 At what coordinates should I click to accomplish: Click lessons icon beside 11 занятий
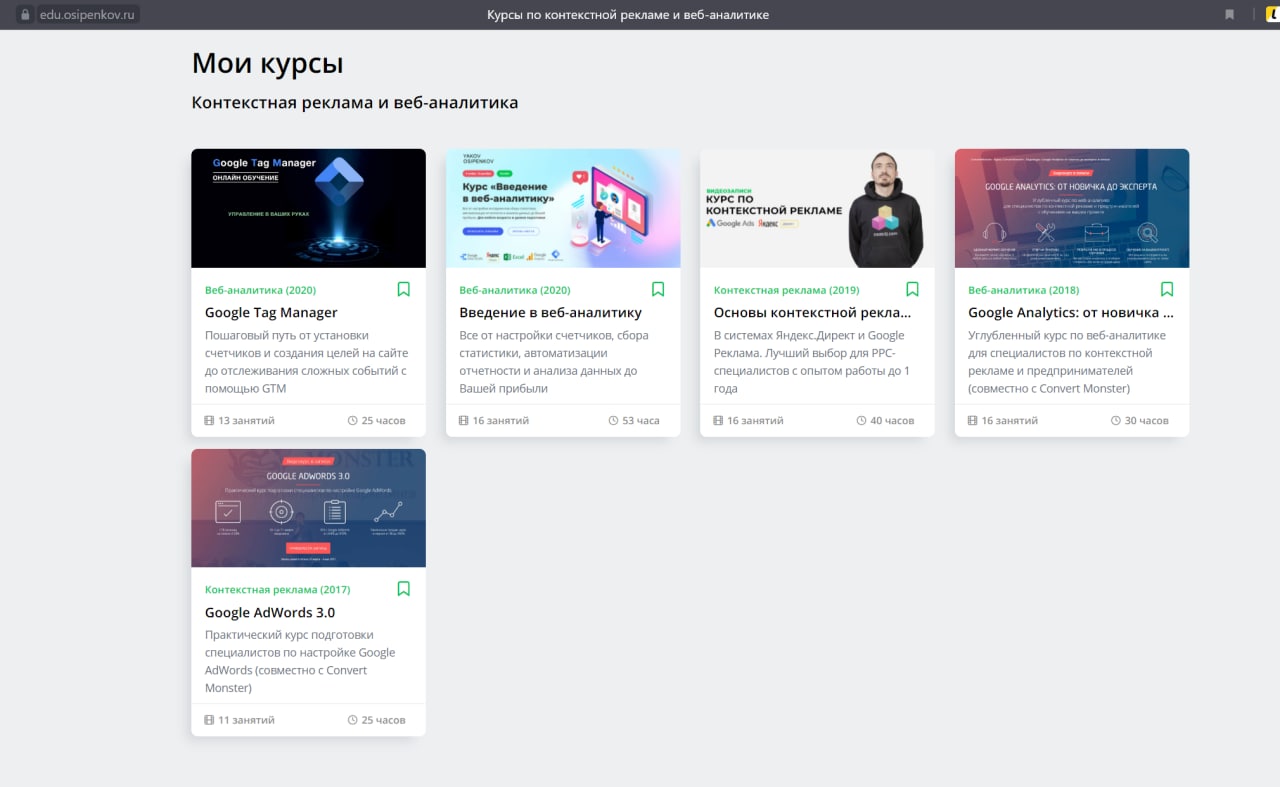click(209, 720)
